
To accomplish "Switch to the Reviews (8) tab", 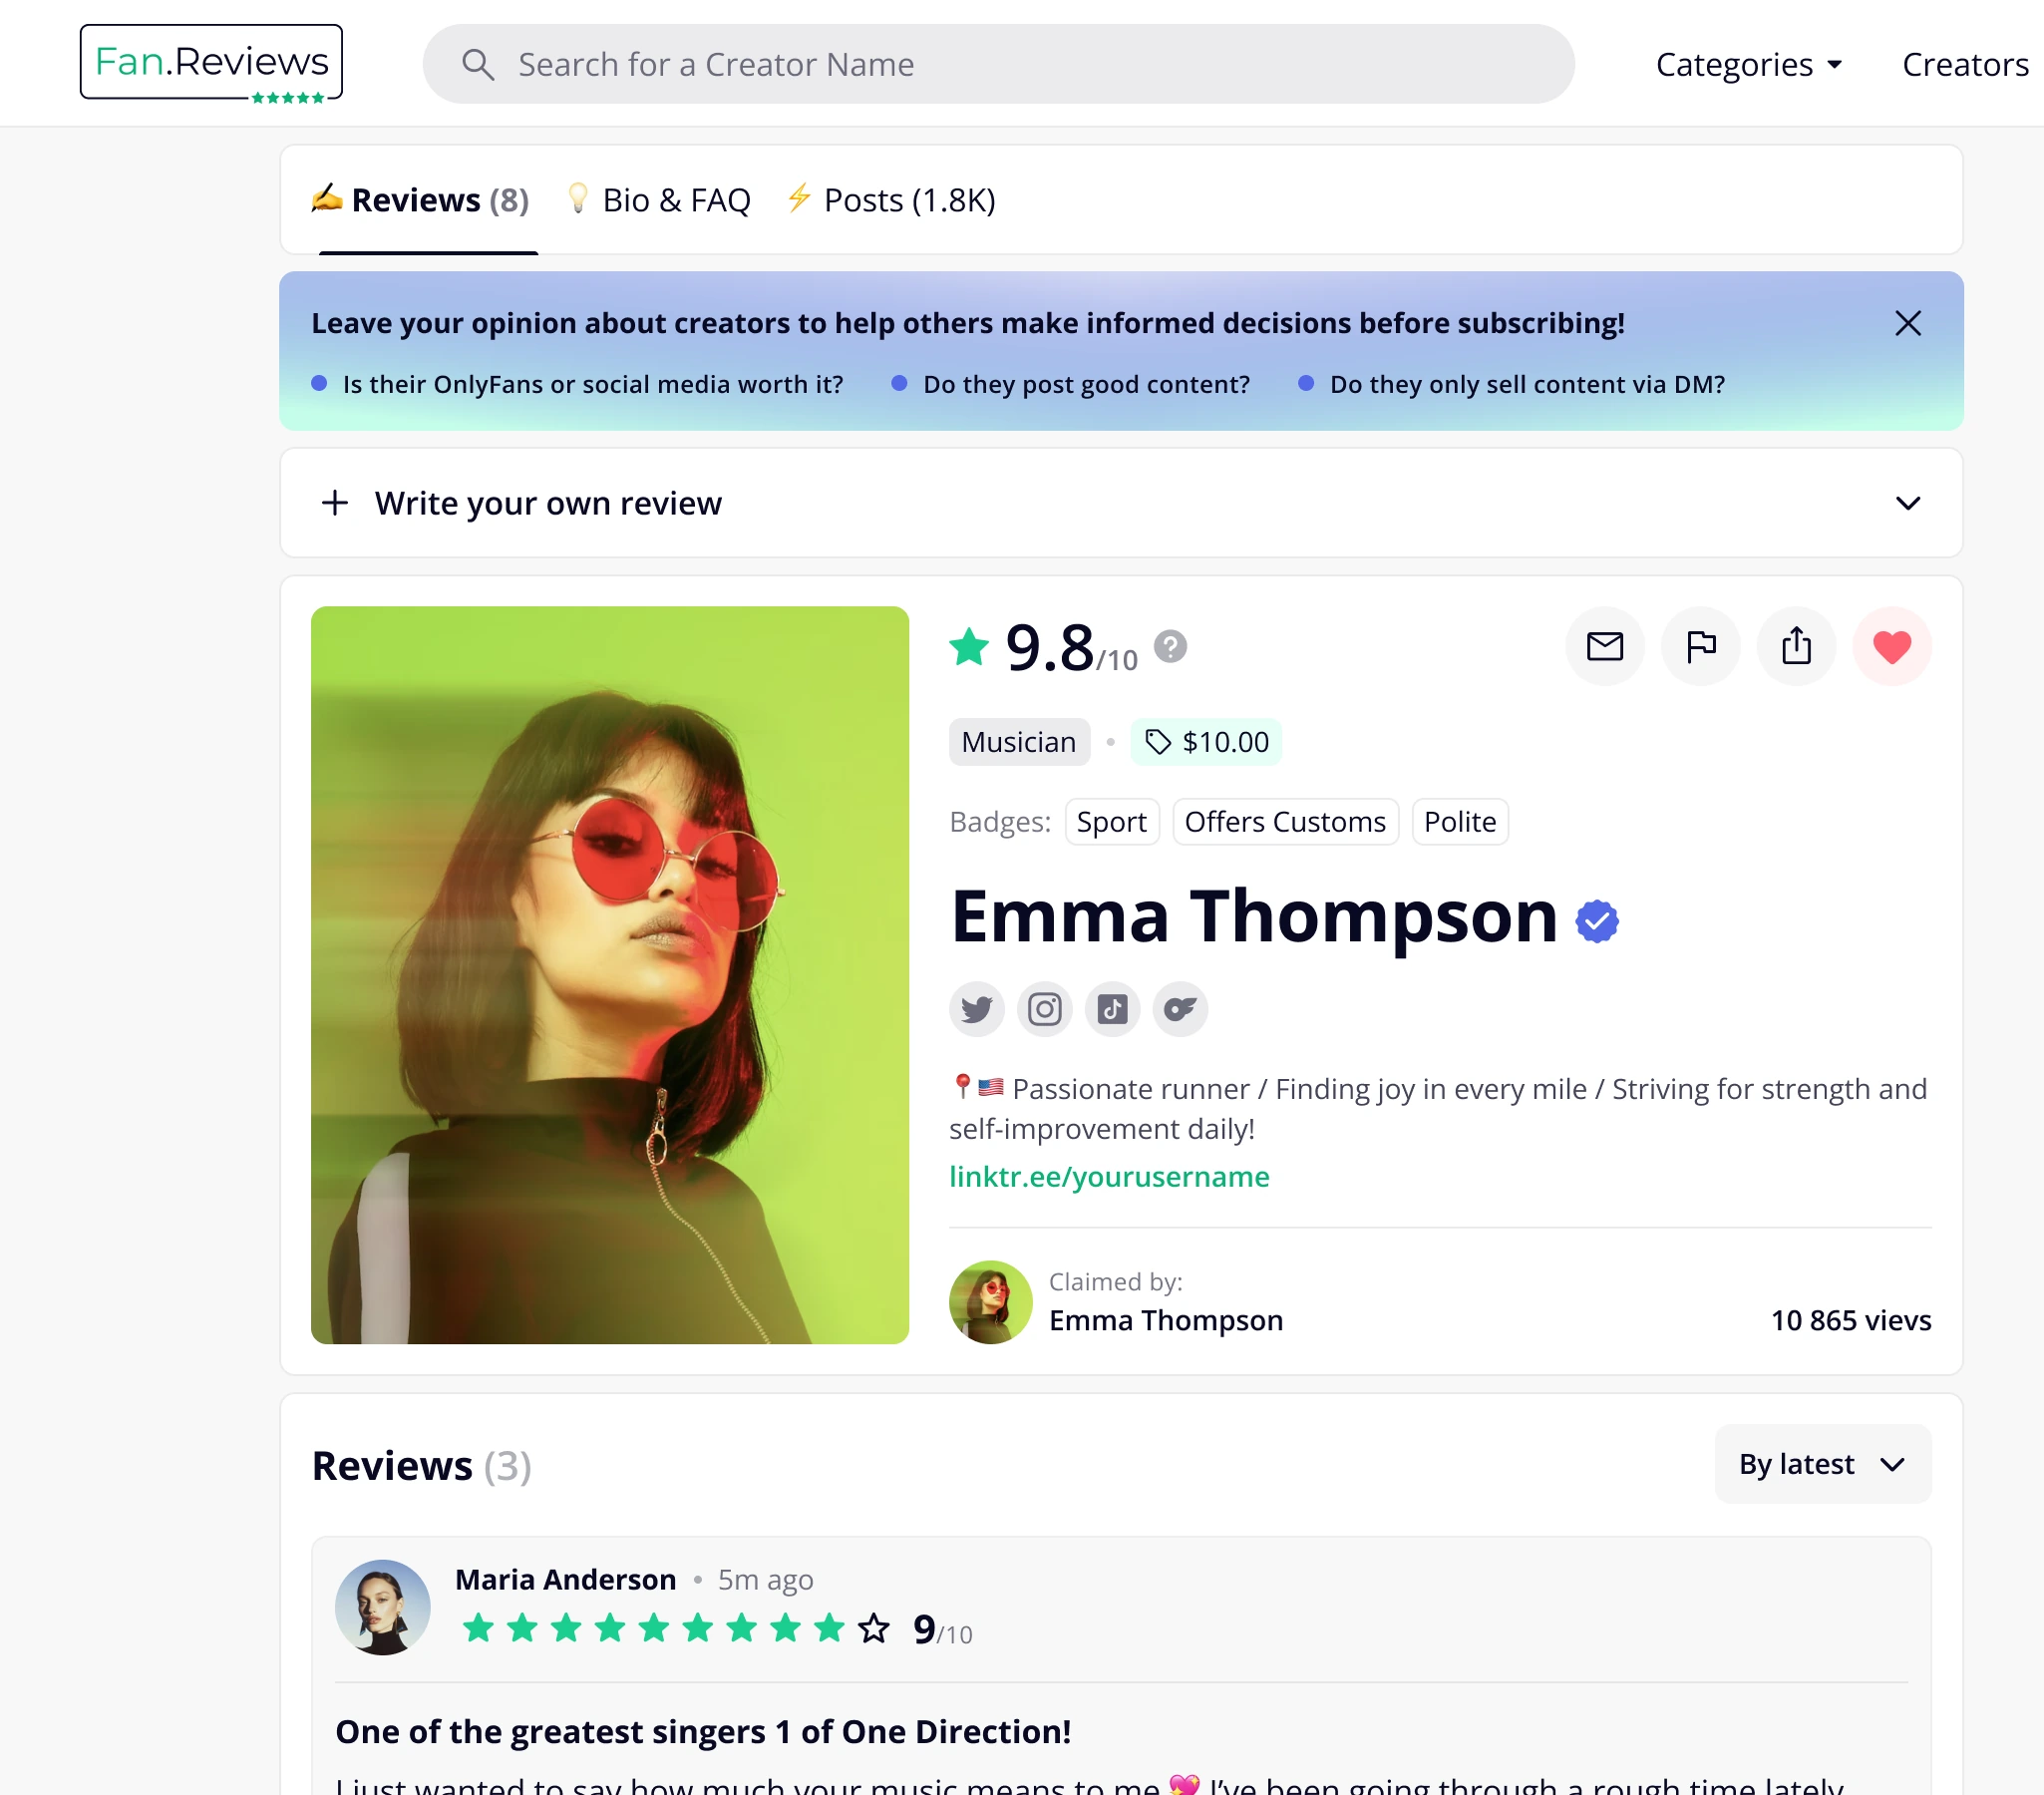I will coord(421,200).
